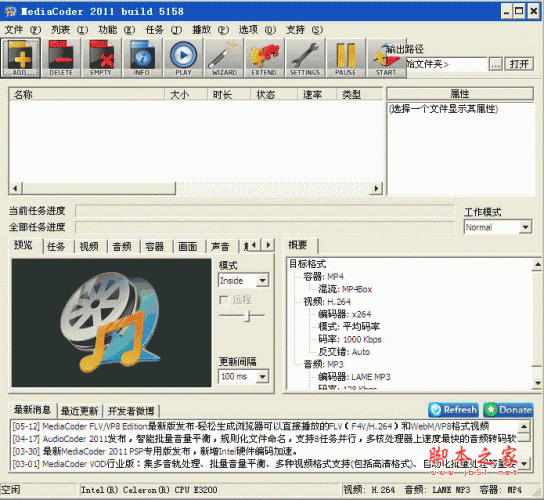Switch to the 预览 tab
Image resolution: width=544 pixels, height=500 pixels.
coord(24,245)
